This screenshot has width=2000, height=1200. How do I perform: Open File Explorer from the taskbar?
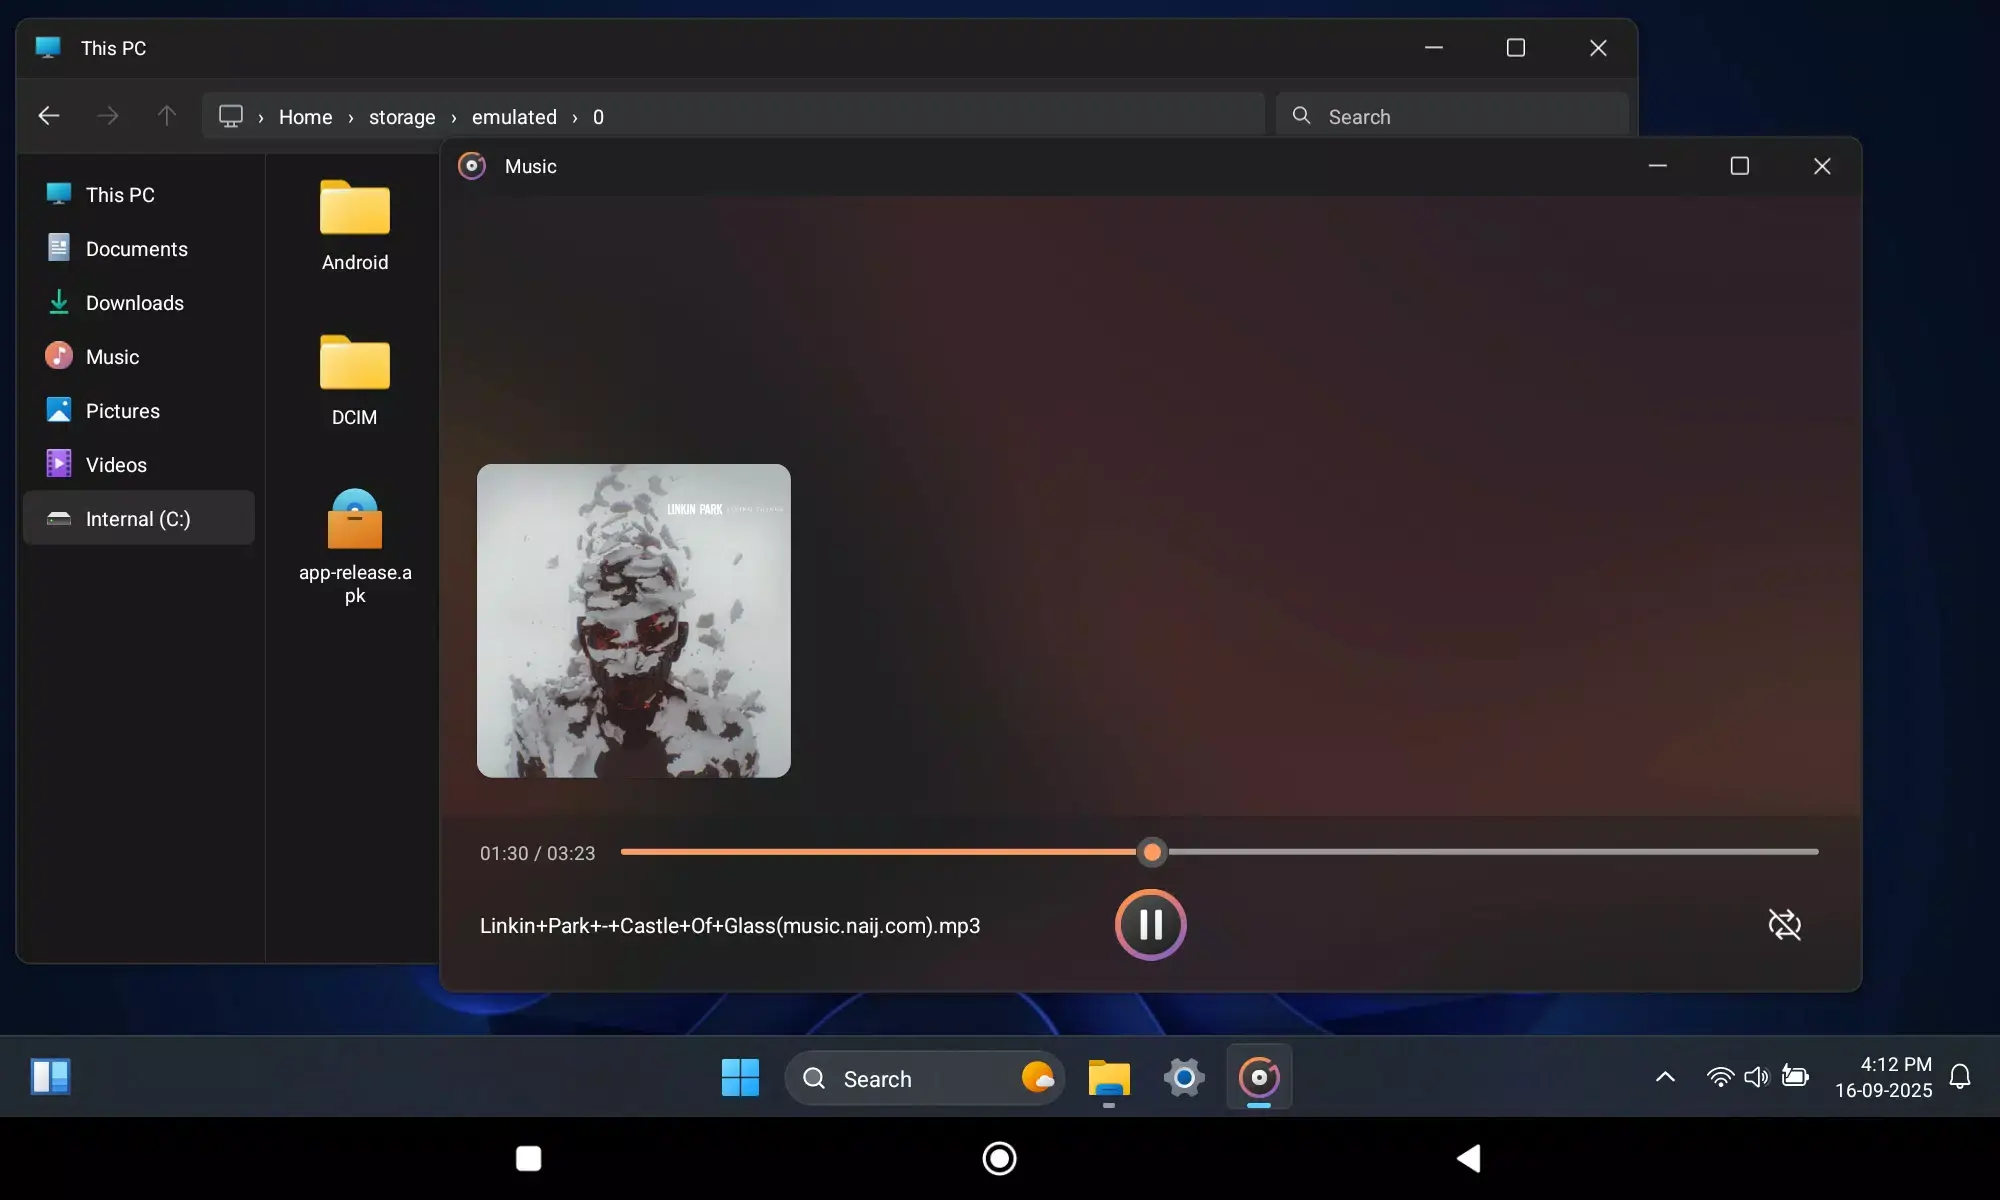[x=1108, y=1078]
